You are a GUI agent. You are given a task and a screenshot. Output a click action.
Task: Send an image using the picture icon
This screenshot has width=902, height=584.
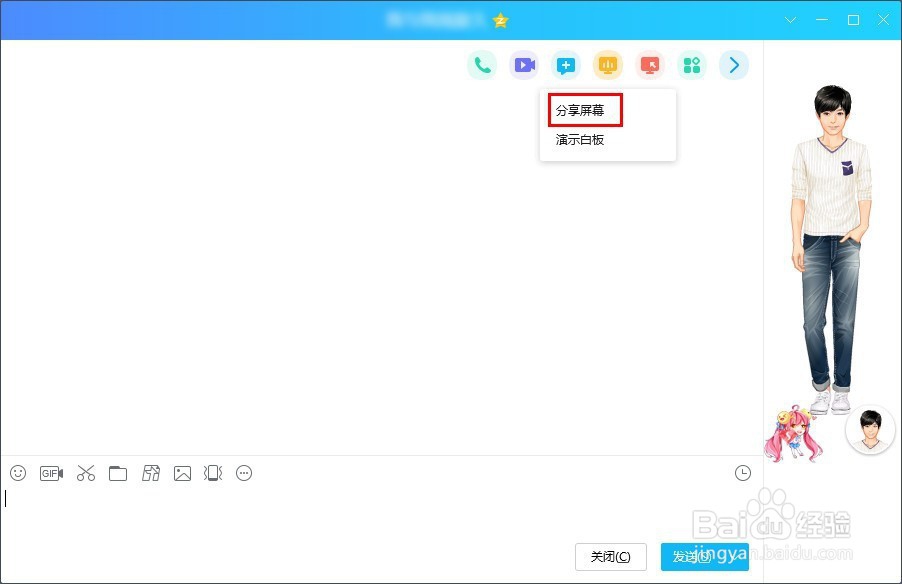point(182,473)
